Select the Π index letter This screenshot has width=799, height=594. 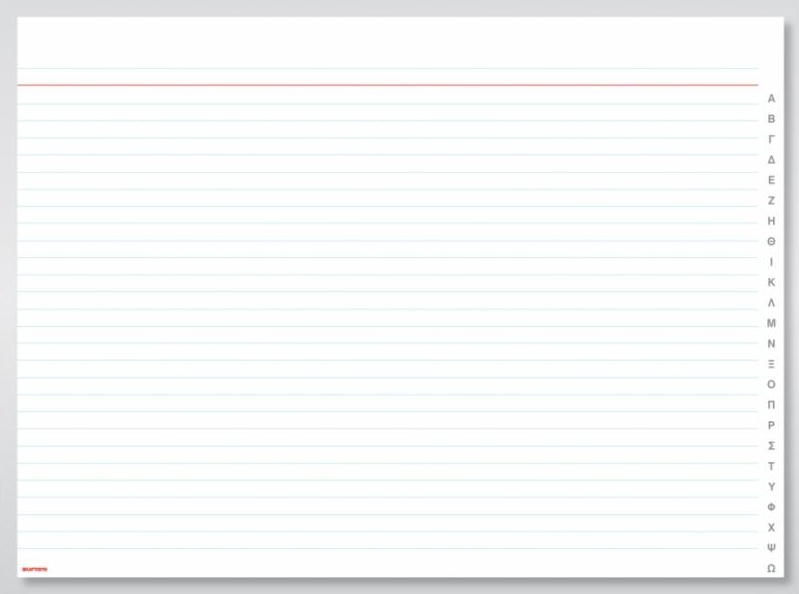771,405
